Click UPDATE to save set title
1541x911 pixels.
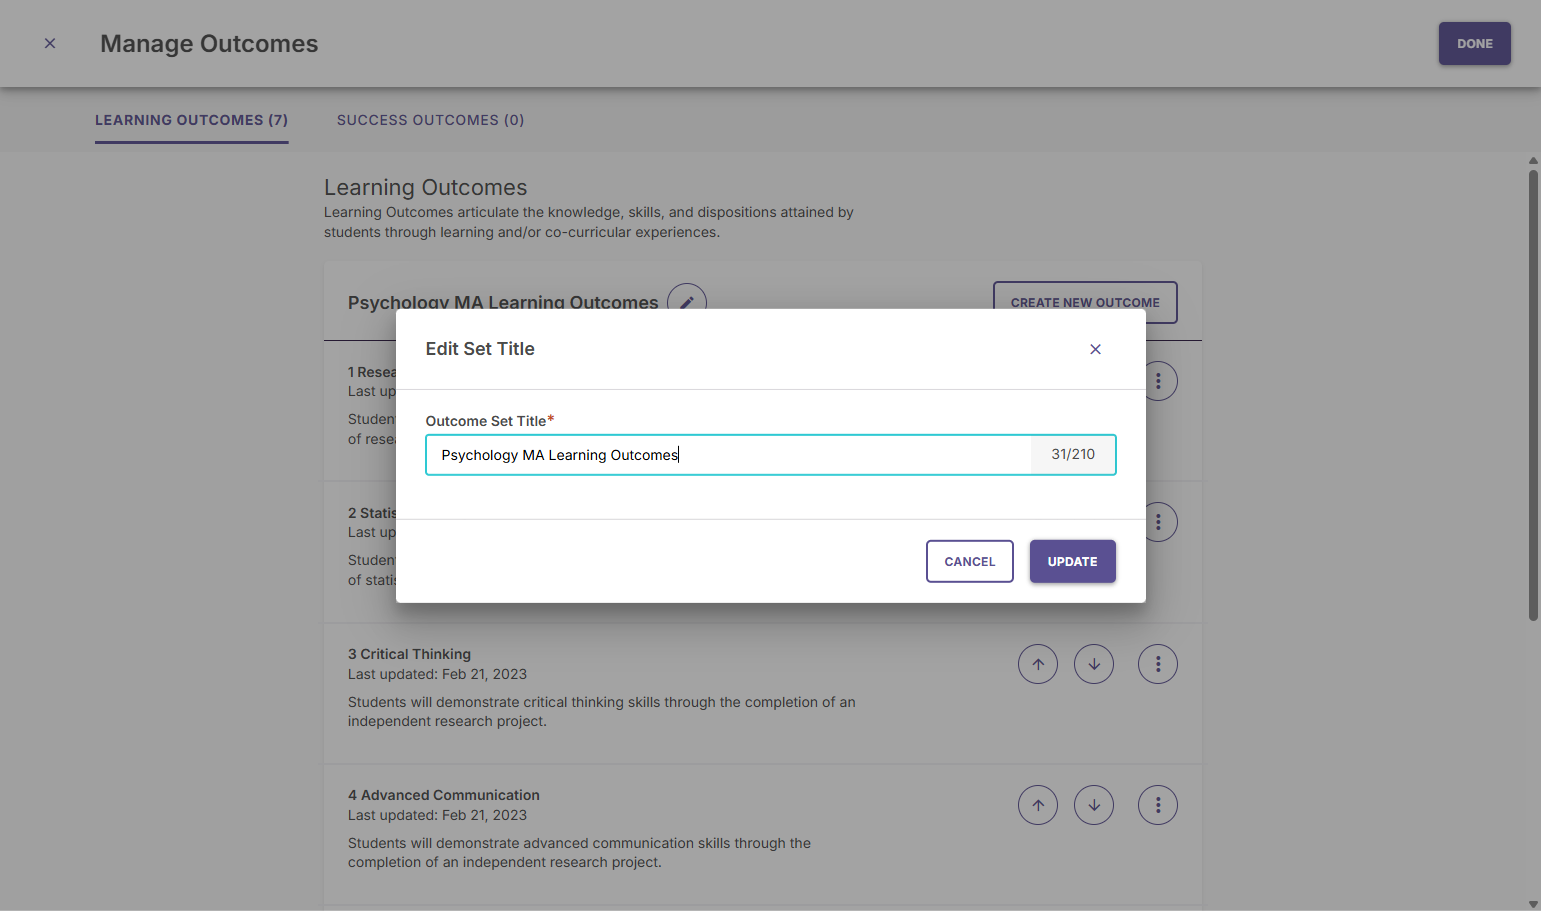pos(1072,561)
